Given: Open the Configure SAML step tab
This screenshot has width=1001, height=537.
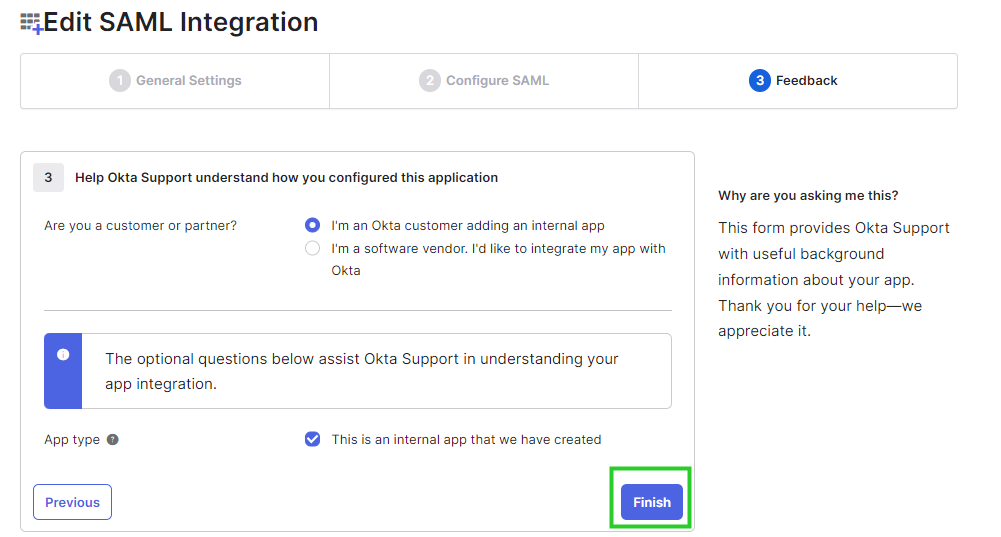Looking at the screenshot, I should pos(484,81).
